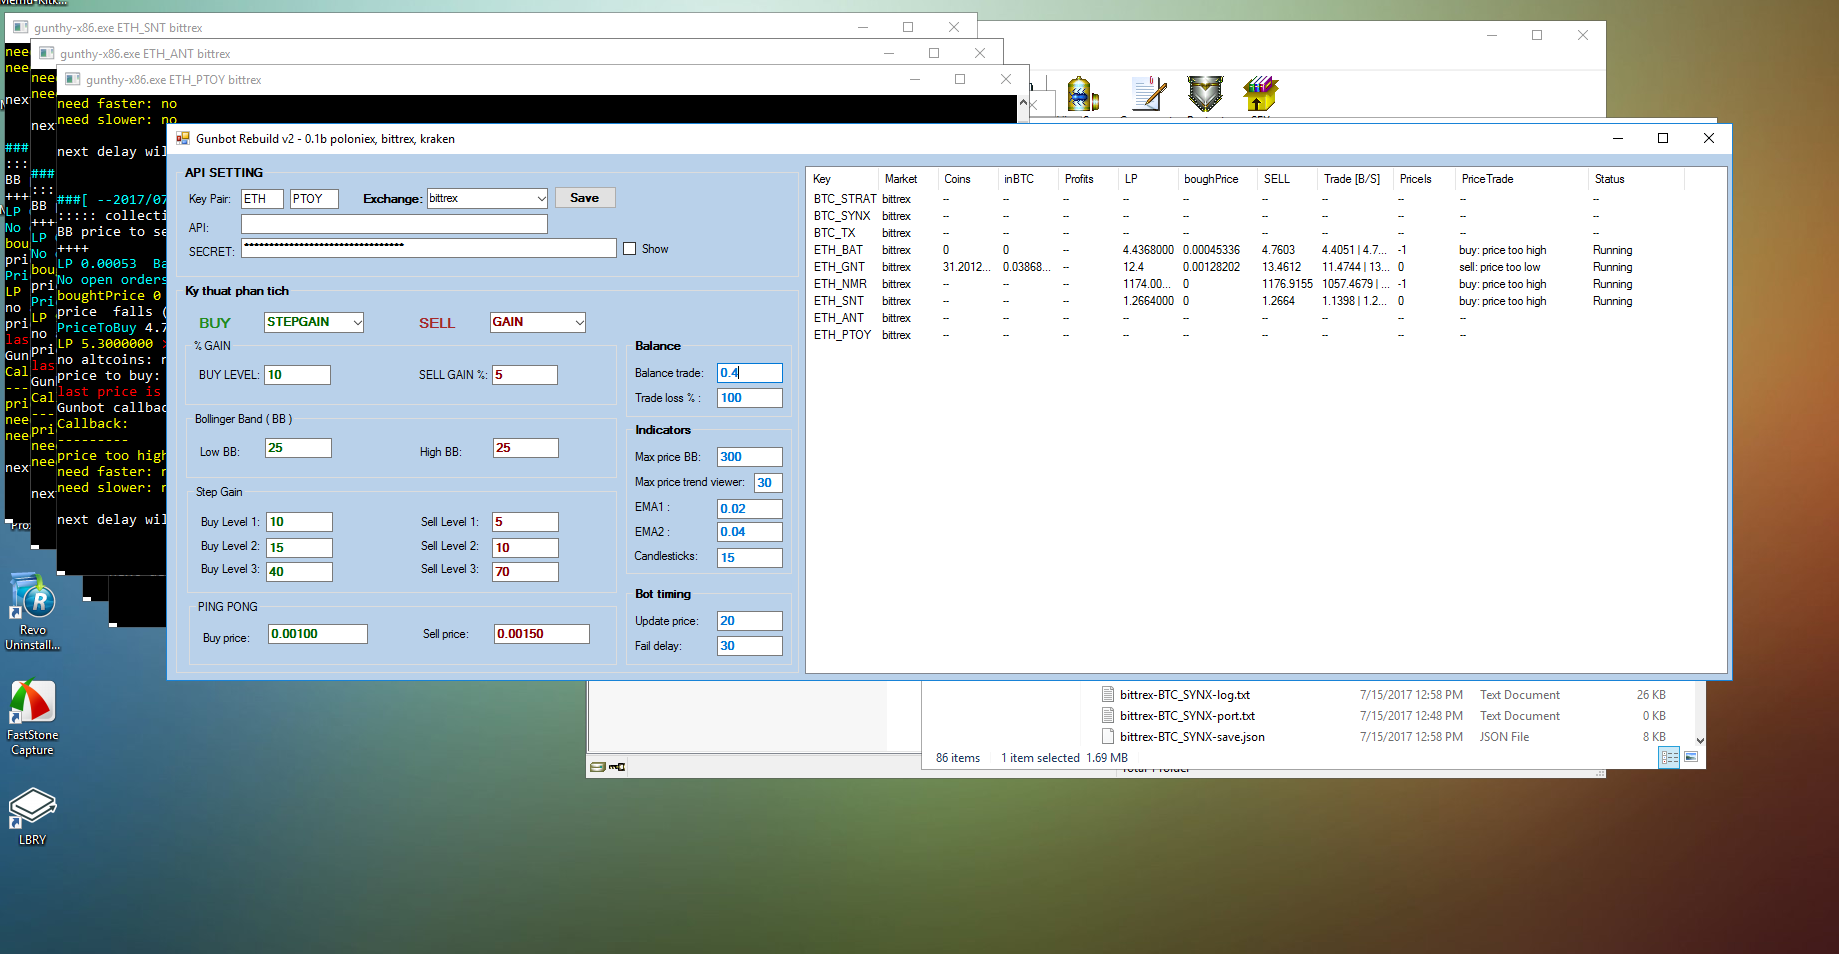This screenshot has height=954, width=1839.
Task: Click the WinRAR SFX archive icon
Action: tap(1260, 94)
